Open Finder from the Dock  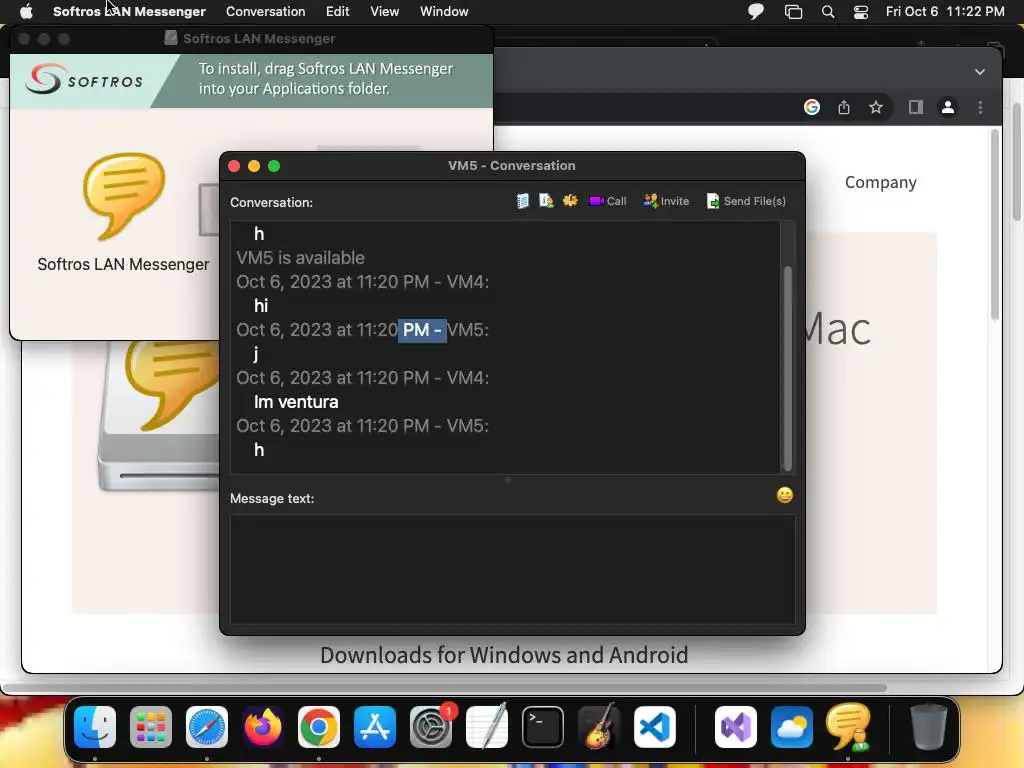click(x=95, y=727)
